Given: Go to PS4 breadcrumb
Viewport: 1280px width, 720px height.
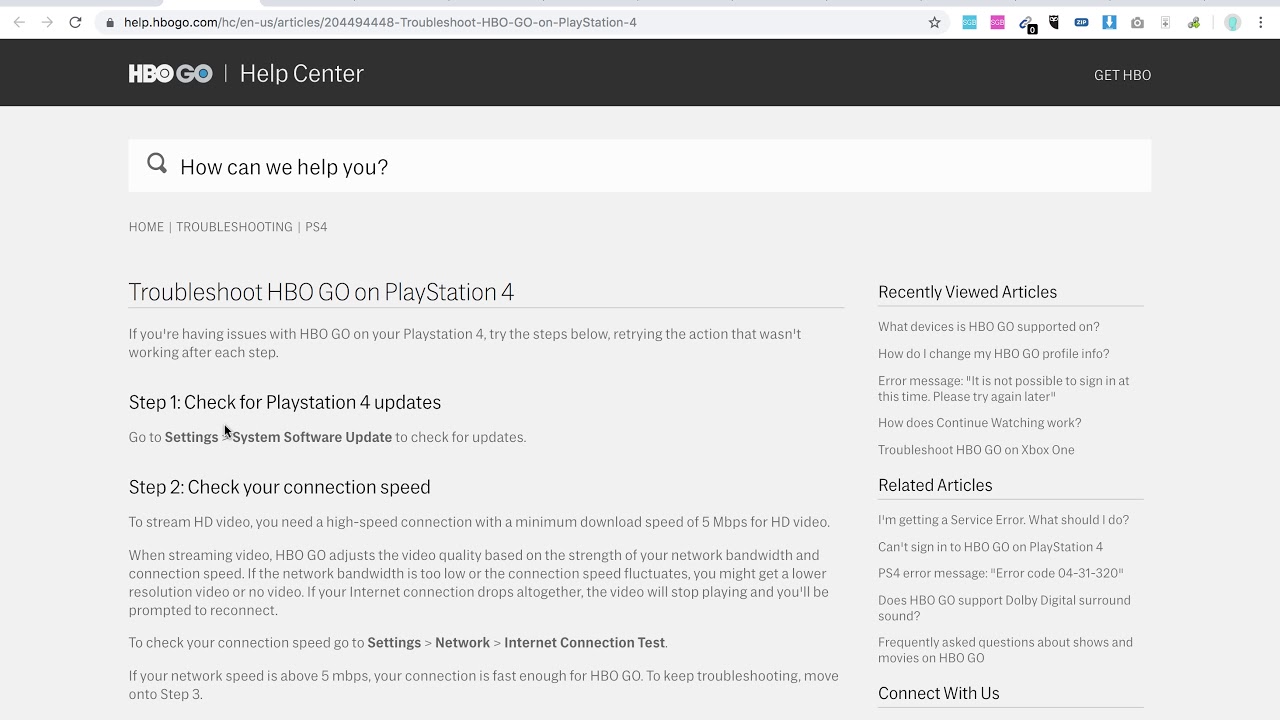Looking at the screenshot, I should click(316, 227).
